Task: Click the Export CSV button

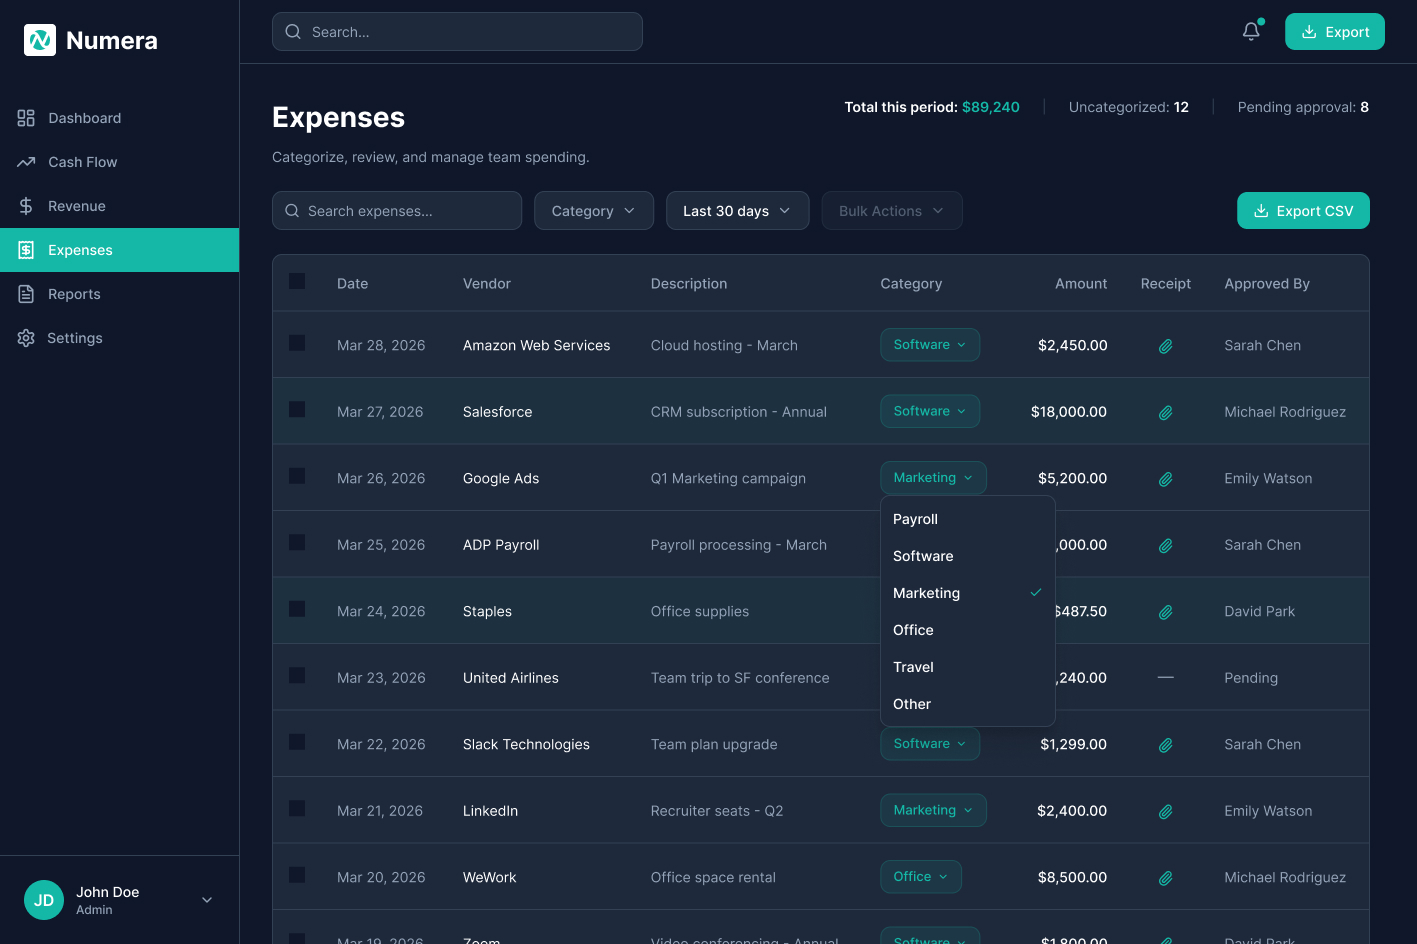Action: point(1303,211)
